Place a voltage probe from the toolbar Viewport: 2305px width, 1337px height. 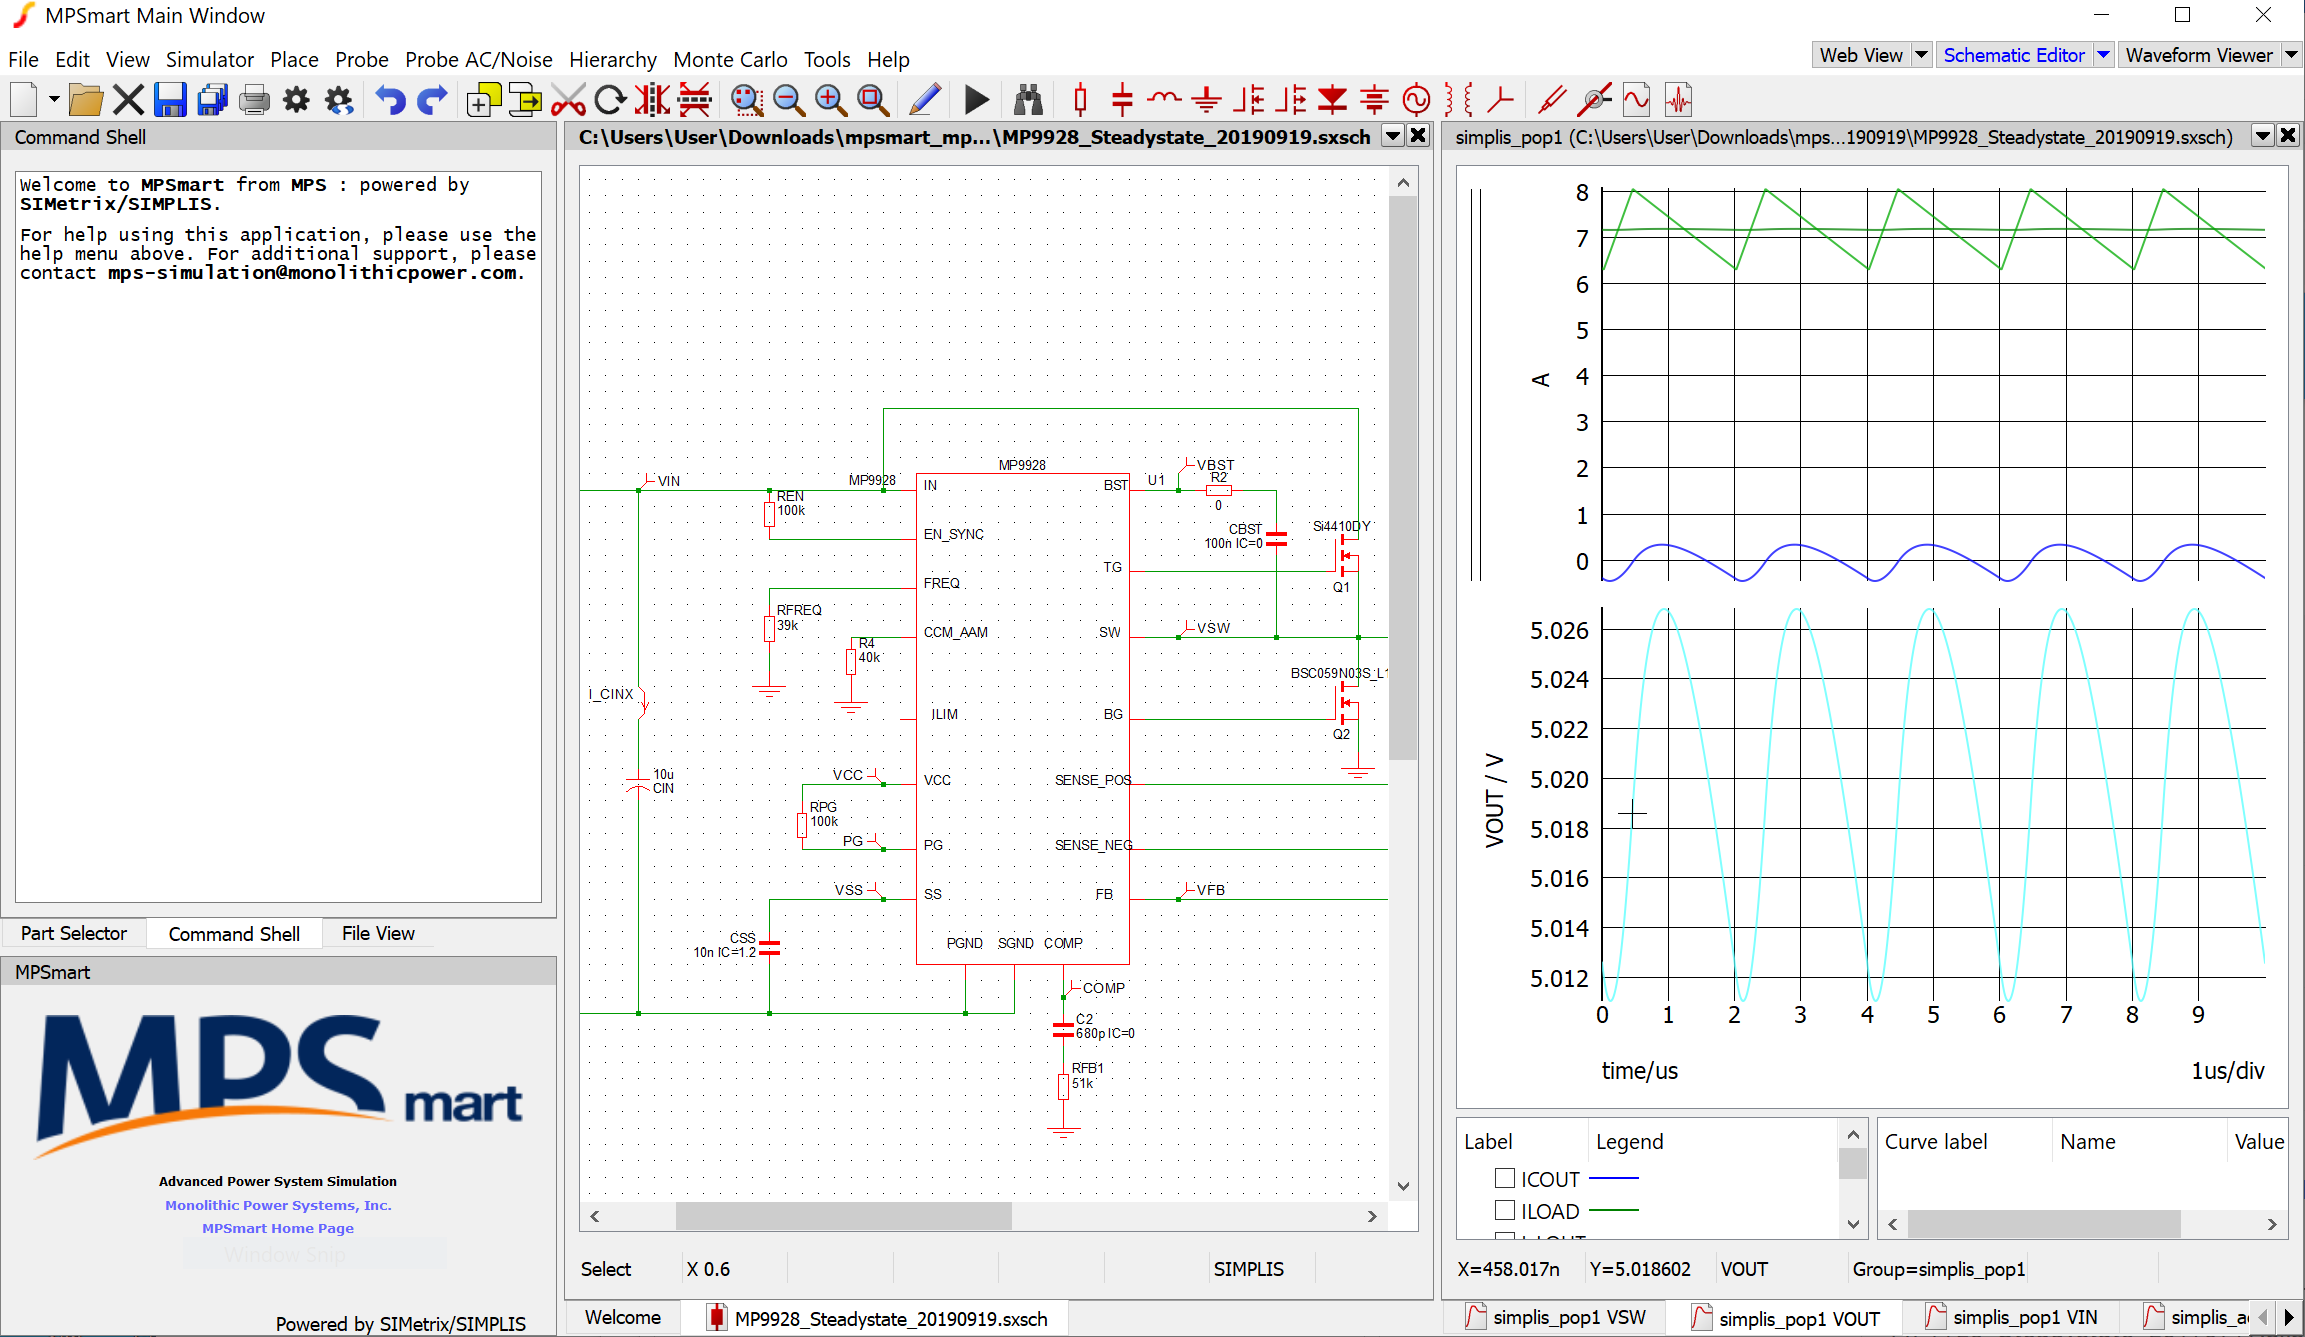pyautogui.click(x=1552, y=100)
